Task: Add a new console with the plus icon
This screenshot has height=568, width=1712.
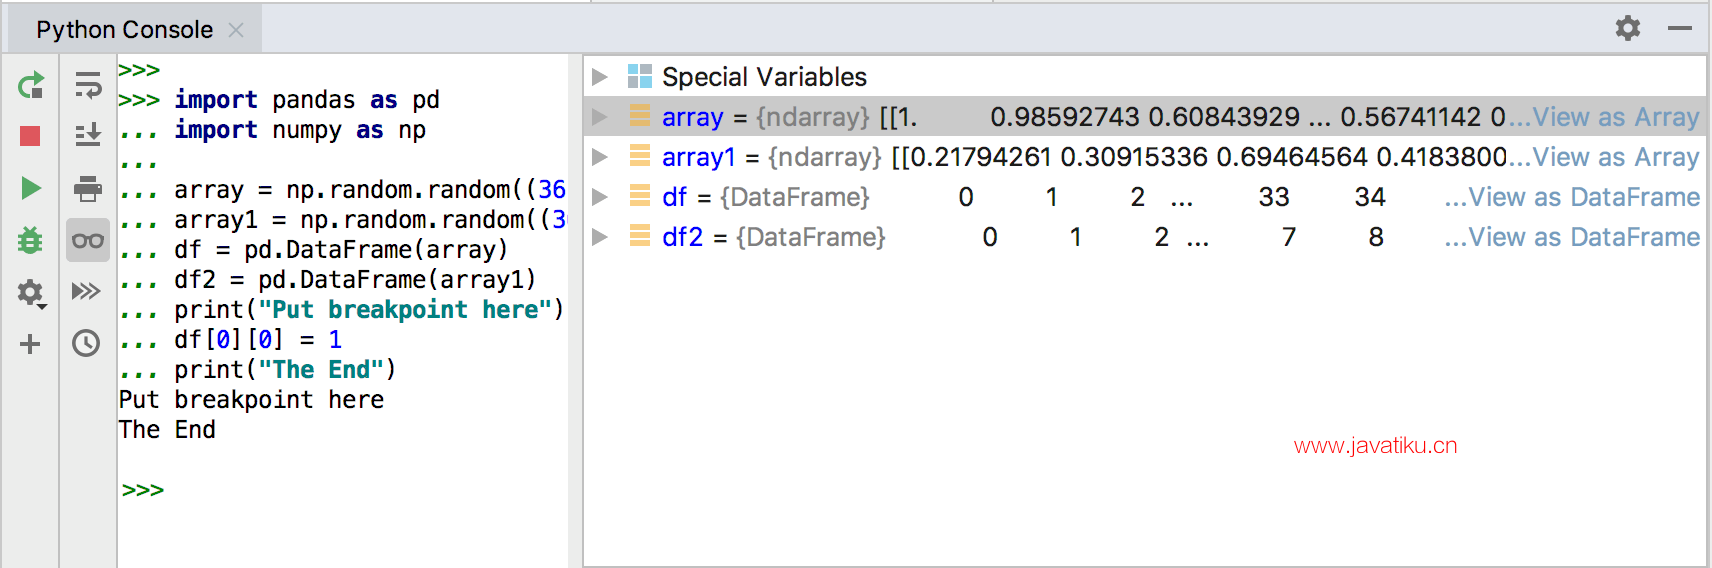Action: [30, 344]
